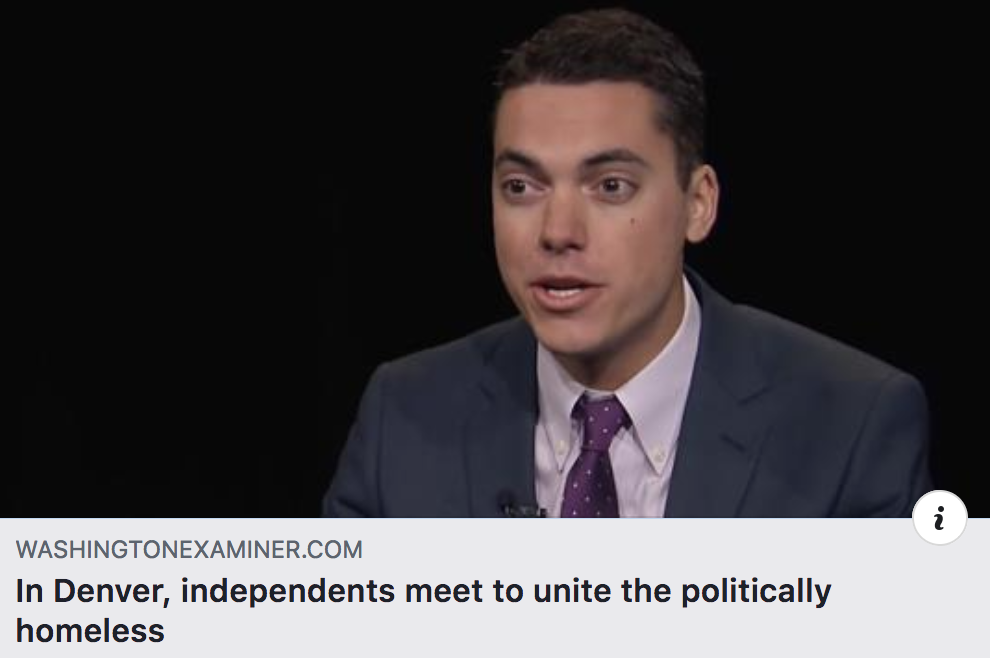This screenshot has height=658, width=990.
Task: Open the article preview image thumbnail
Action: (x=495, y=259)
